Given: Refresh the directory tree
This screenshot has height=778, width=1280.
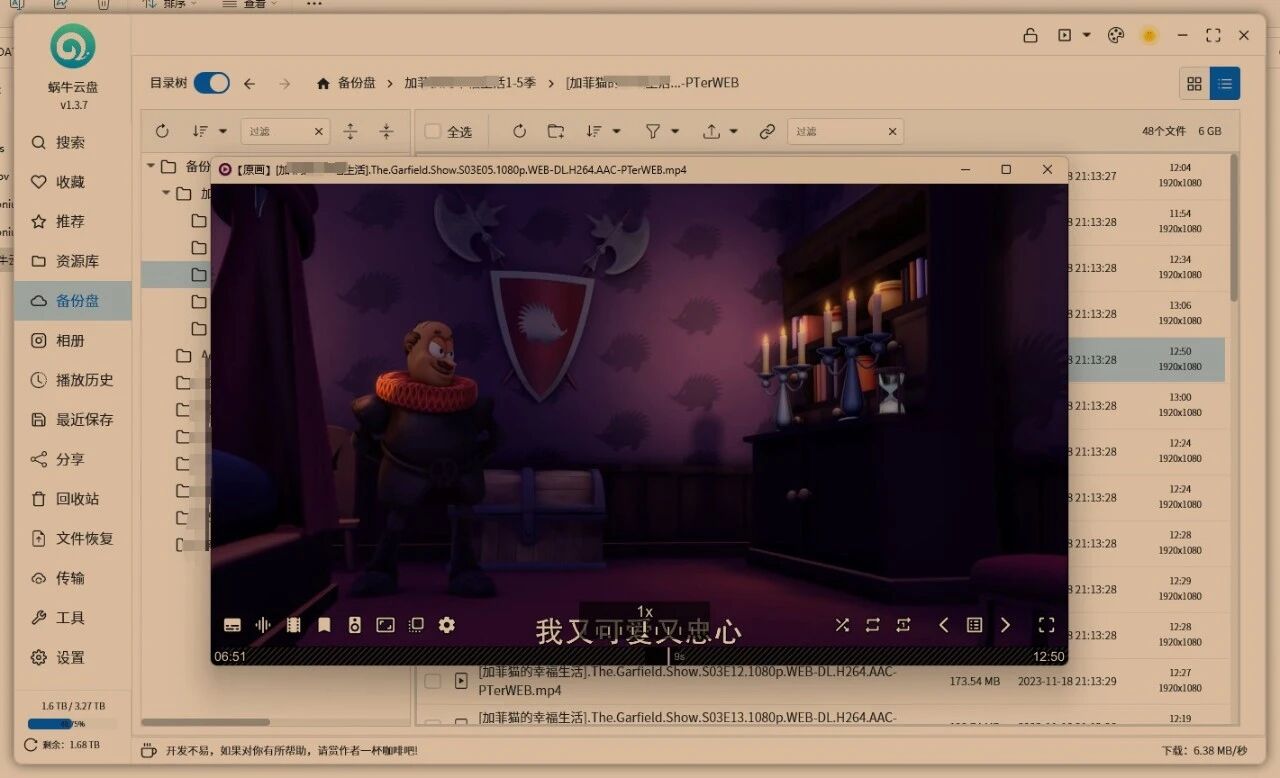Looking at the screenshot, I should pos(162,131).
